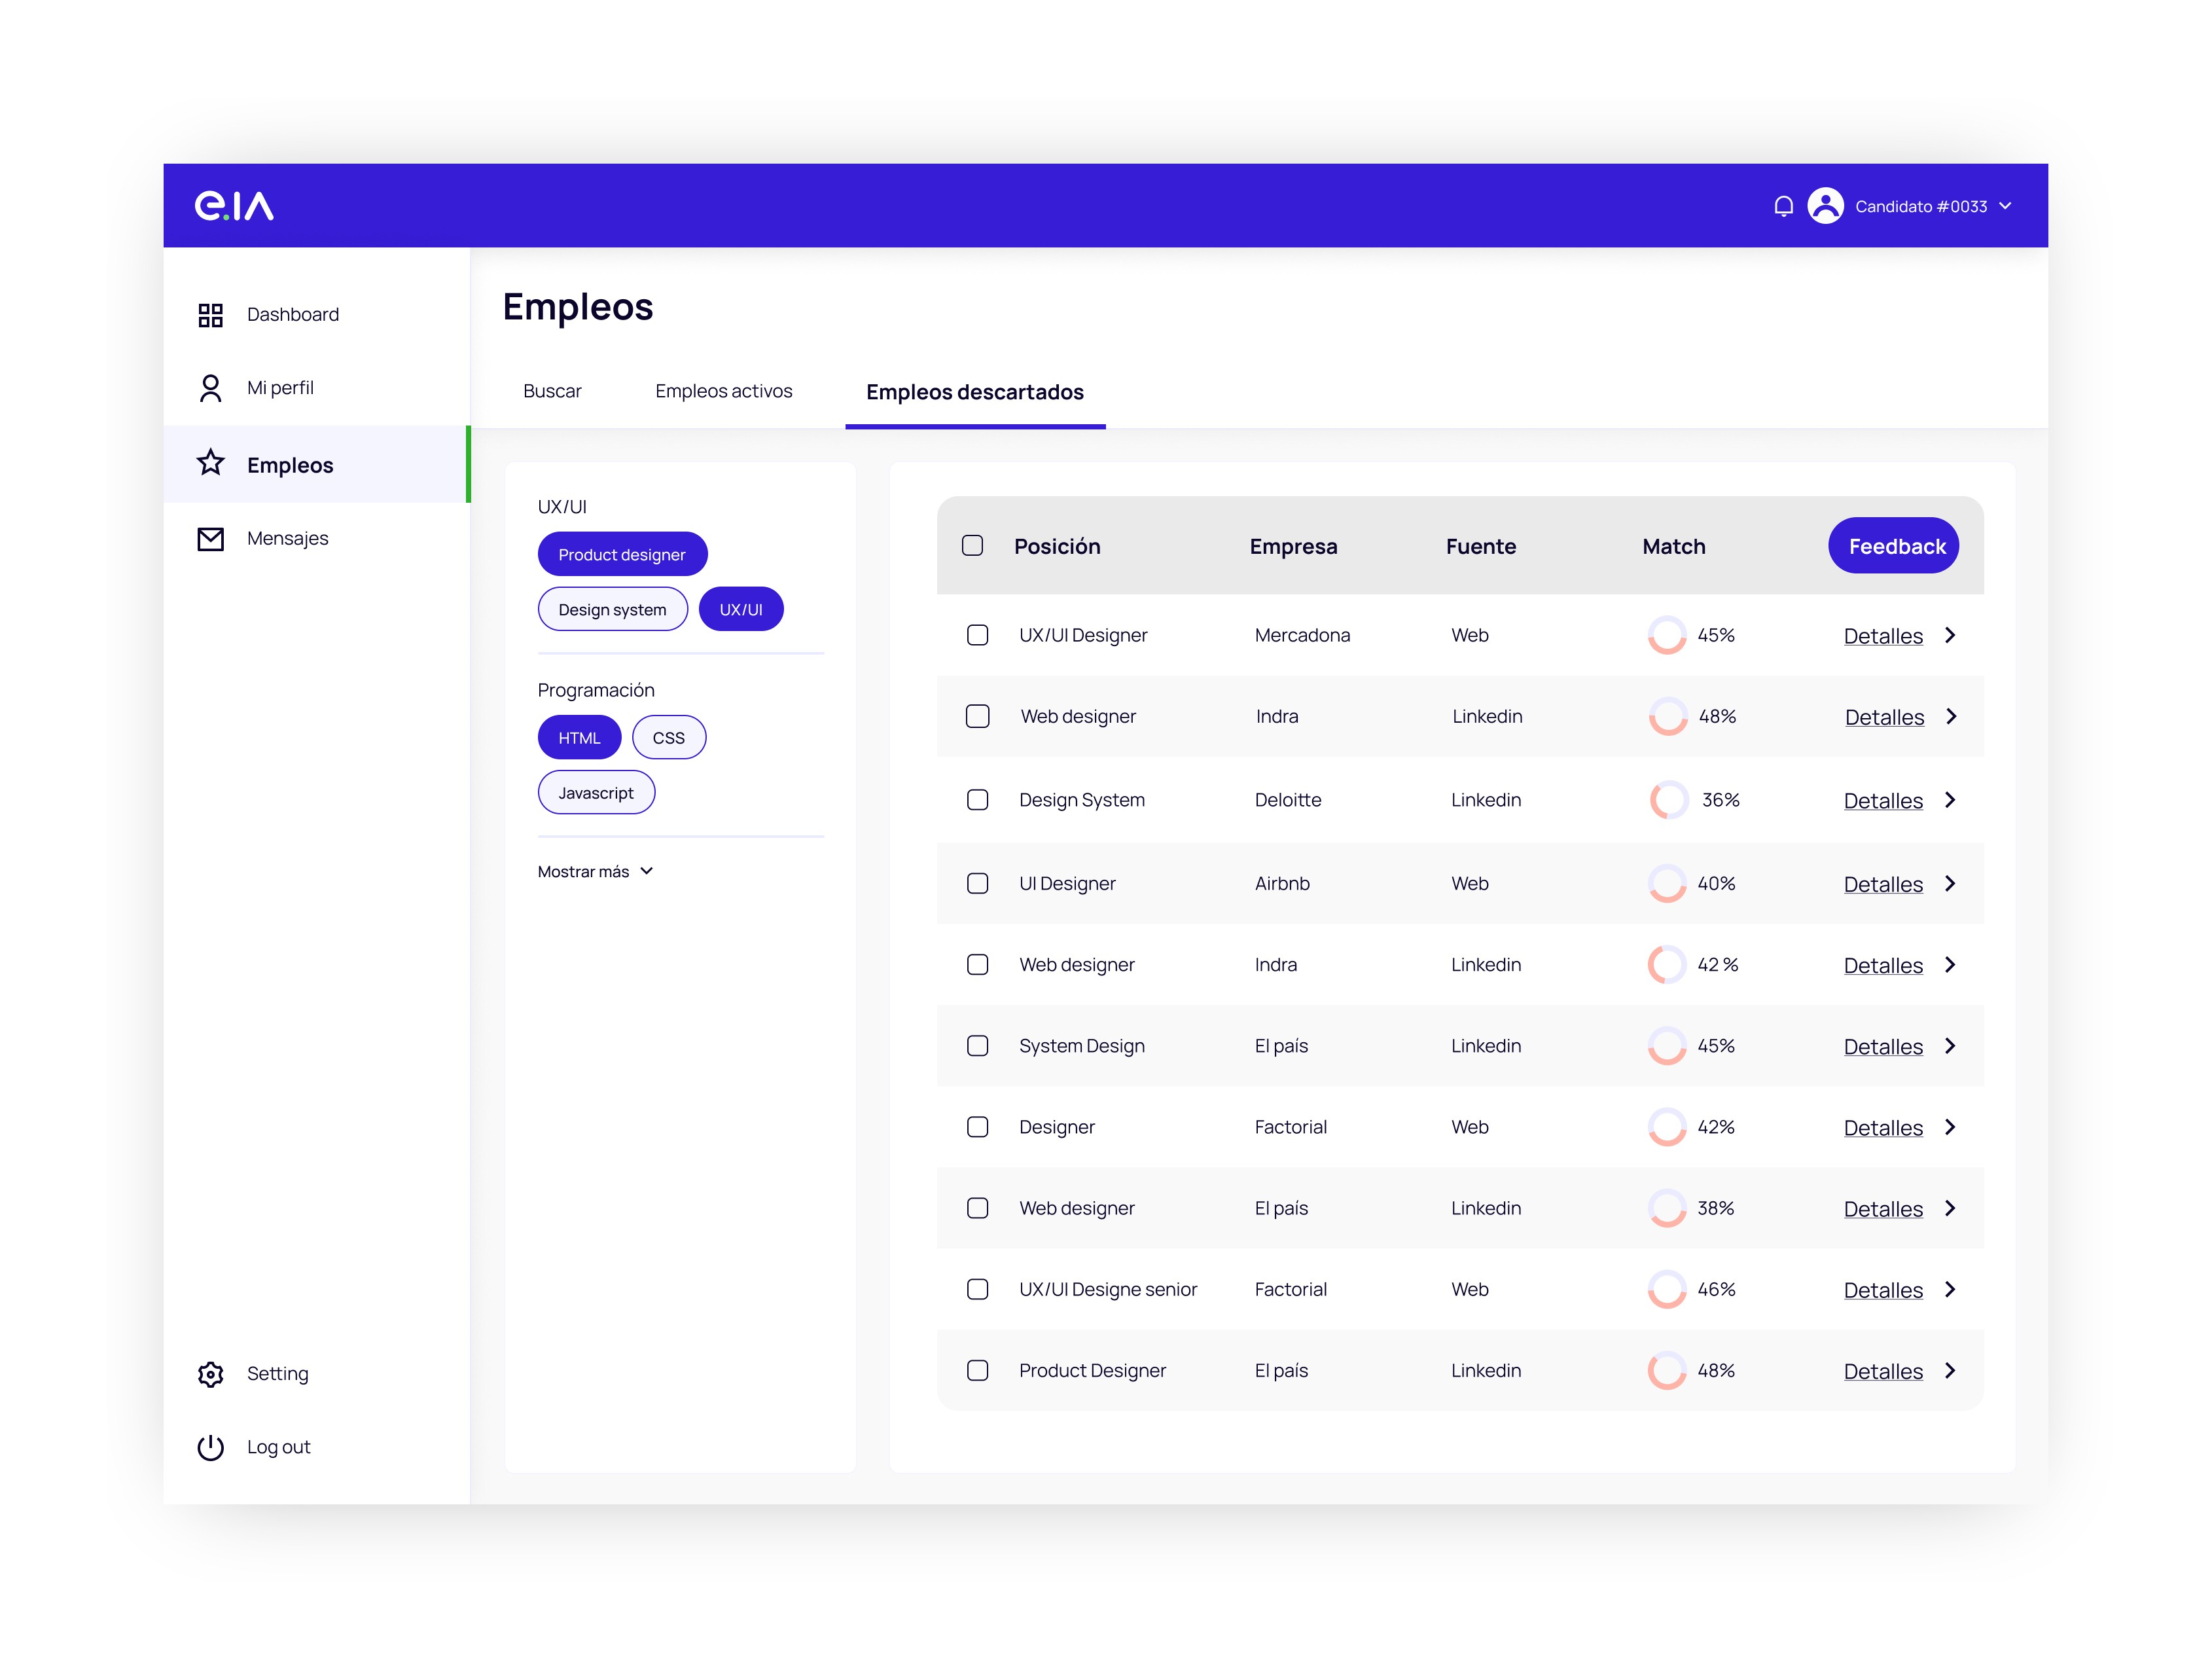
Task: Click the Feedback button
Action: pyautogui.click(x=1893, y=545)
